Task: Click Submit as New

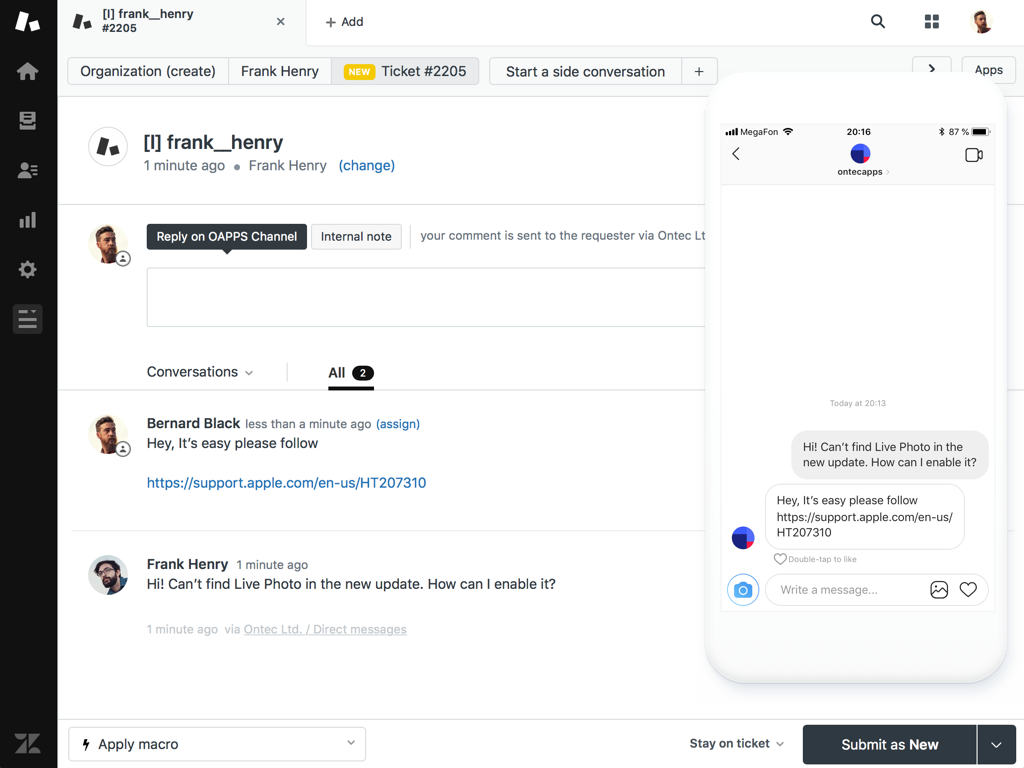Action: pos(888,744)
